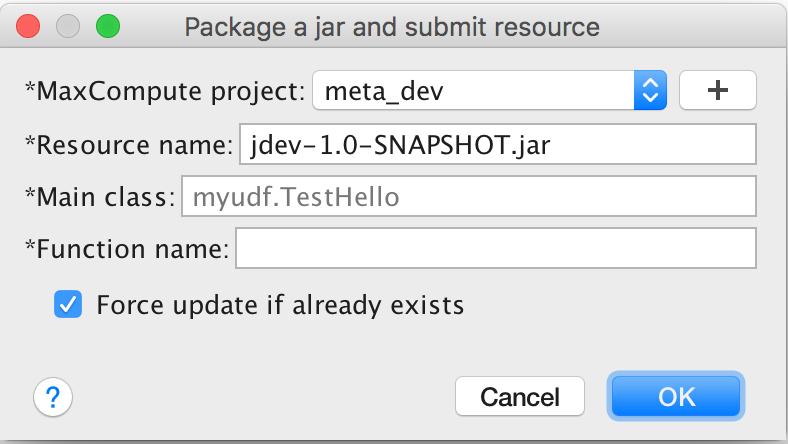Uncheck Force update if already exists checkbox
The height and width of the screenshot is (444, 788).
pos(68,304)
